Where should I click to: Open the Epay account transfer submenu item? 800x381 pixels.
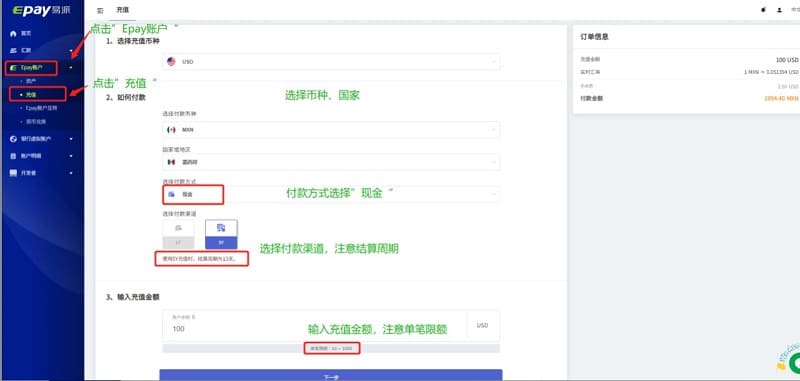(41, 108)
